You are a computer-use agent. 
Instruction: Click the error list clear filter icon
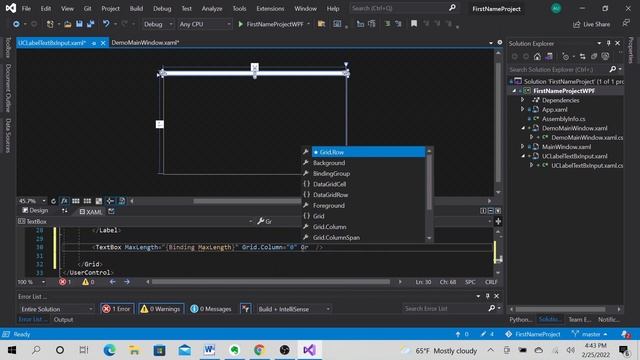coord(245,309)
